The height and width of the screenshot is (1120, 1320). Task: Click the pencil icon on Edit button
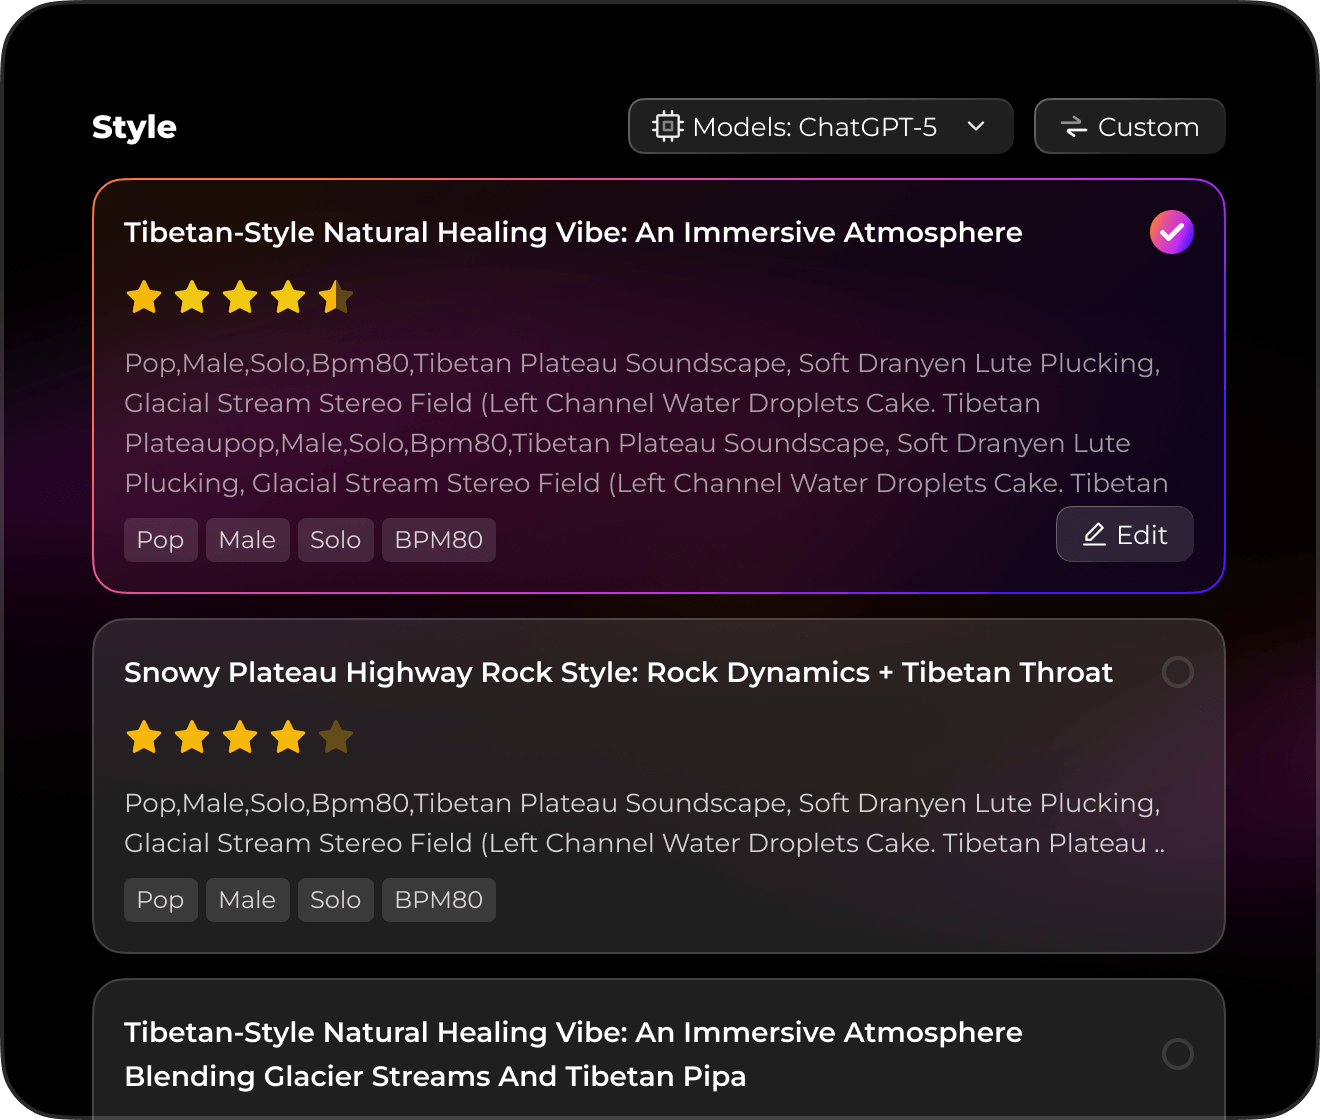tap(1095, 535)
